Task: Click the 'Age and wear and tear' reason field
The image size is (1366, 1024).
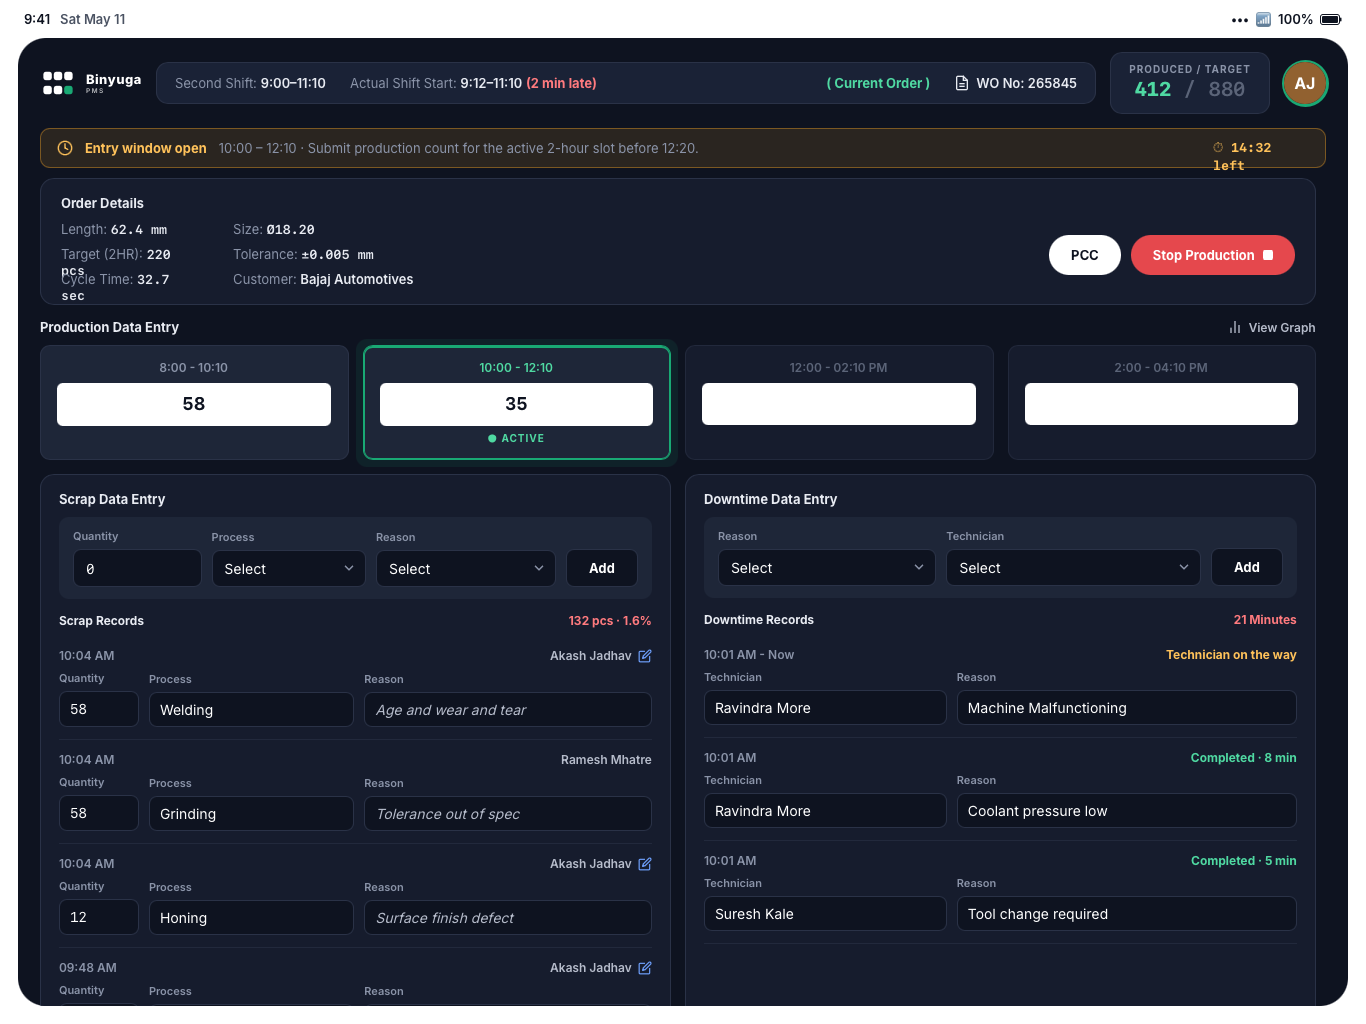Action: [x=508, y=709]
